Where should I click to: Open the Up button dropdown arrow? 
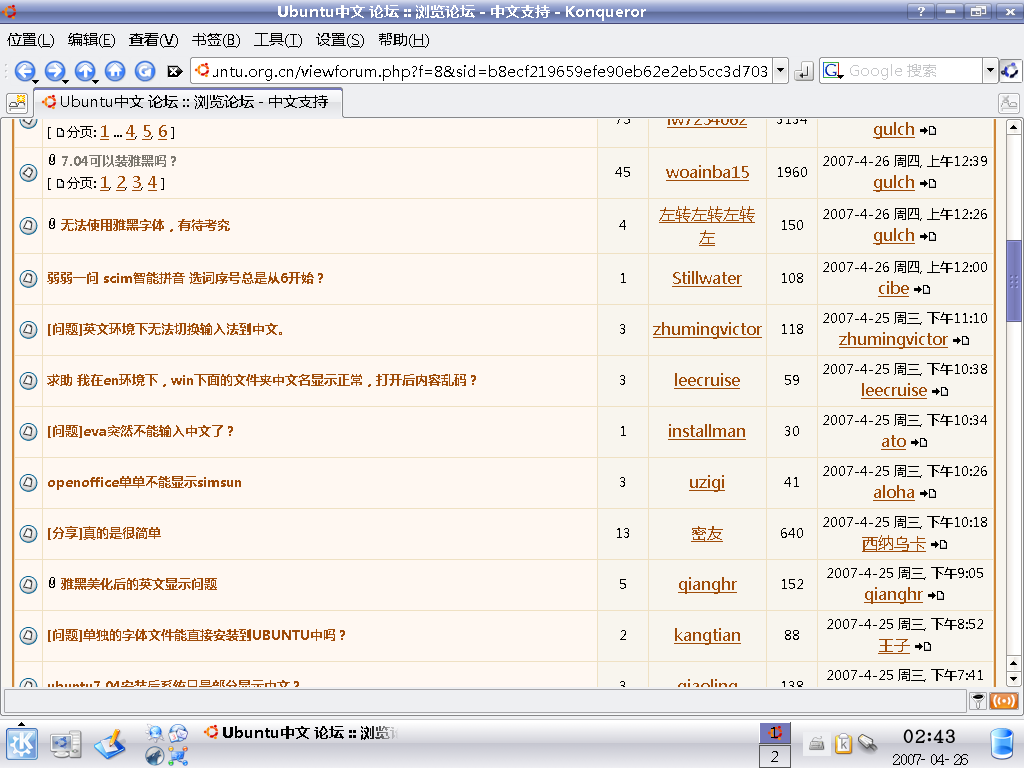click(95, 82)
